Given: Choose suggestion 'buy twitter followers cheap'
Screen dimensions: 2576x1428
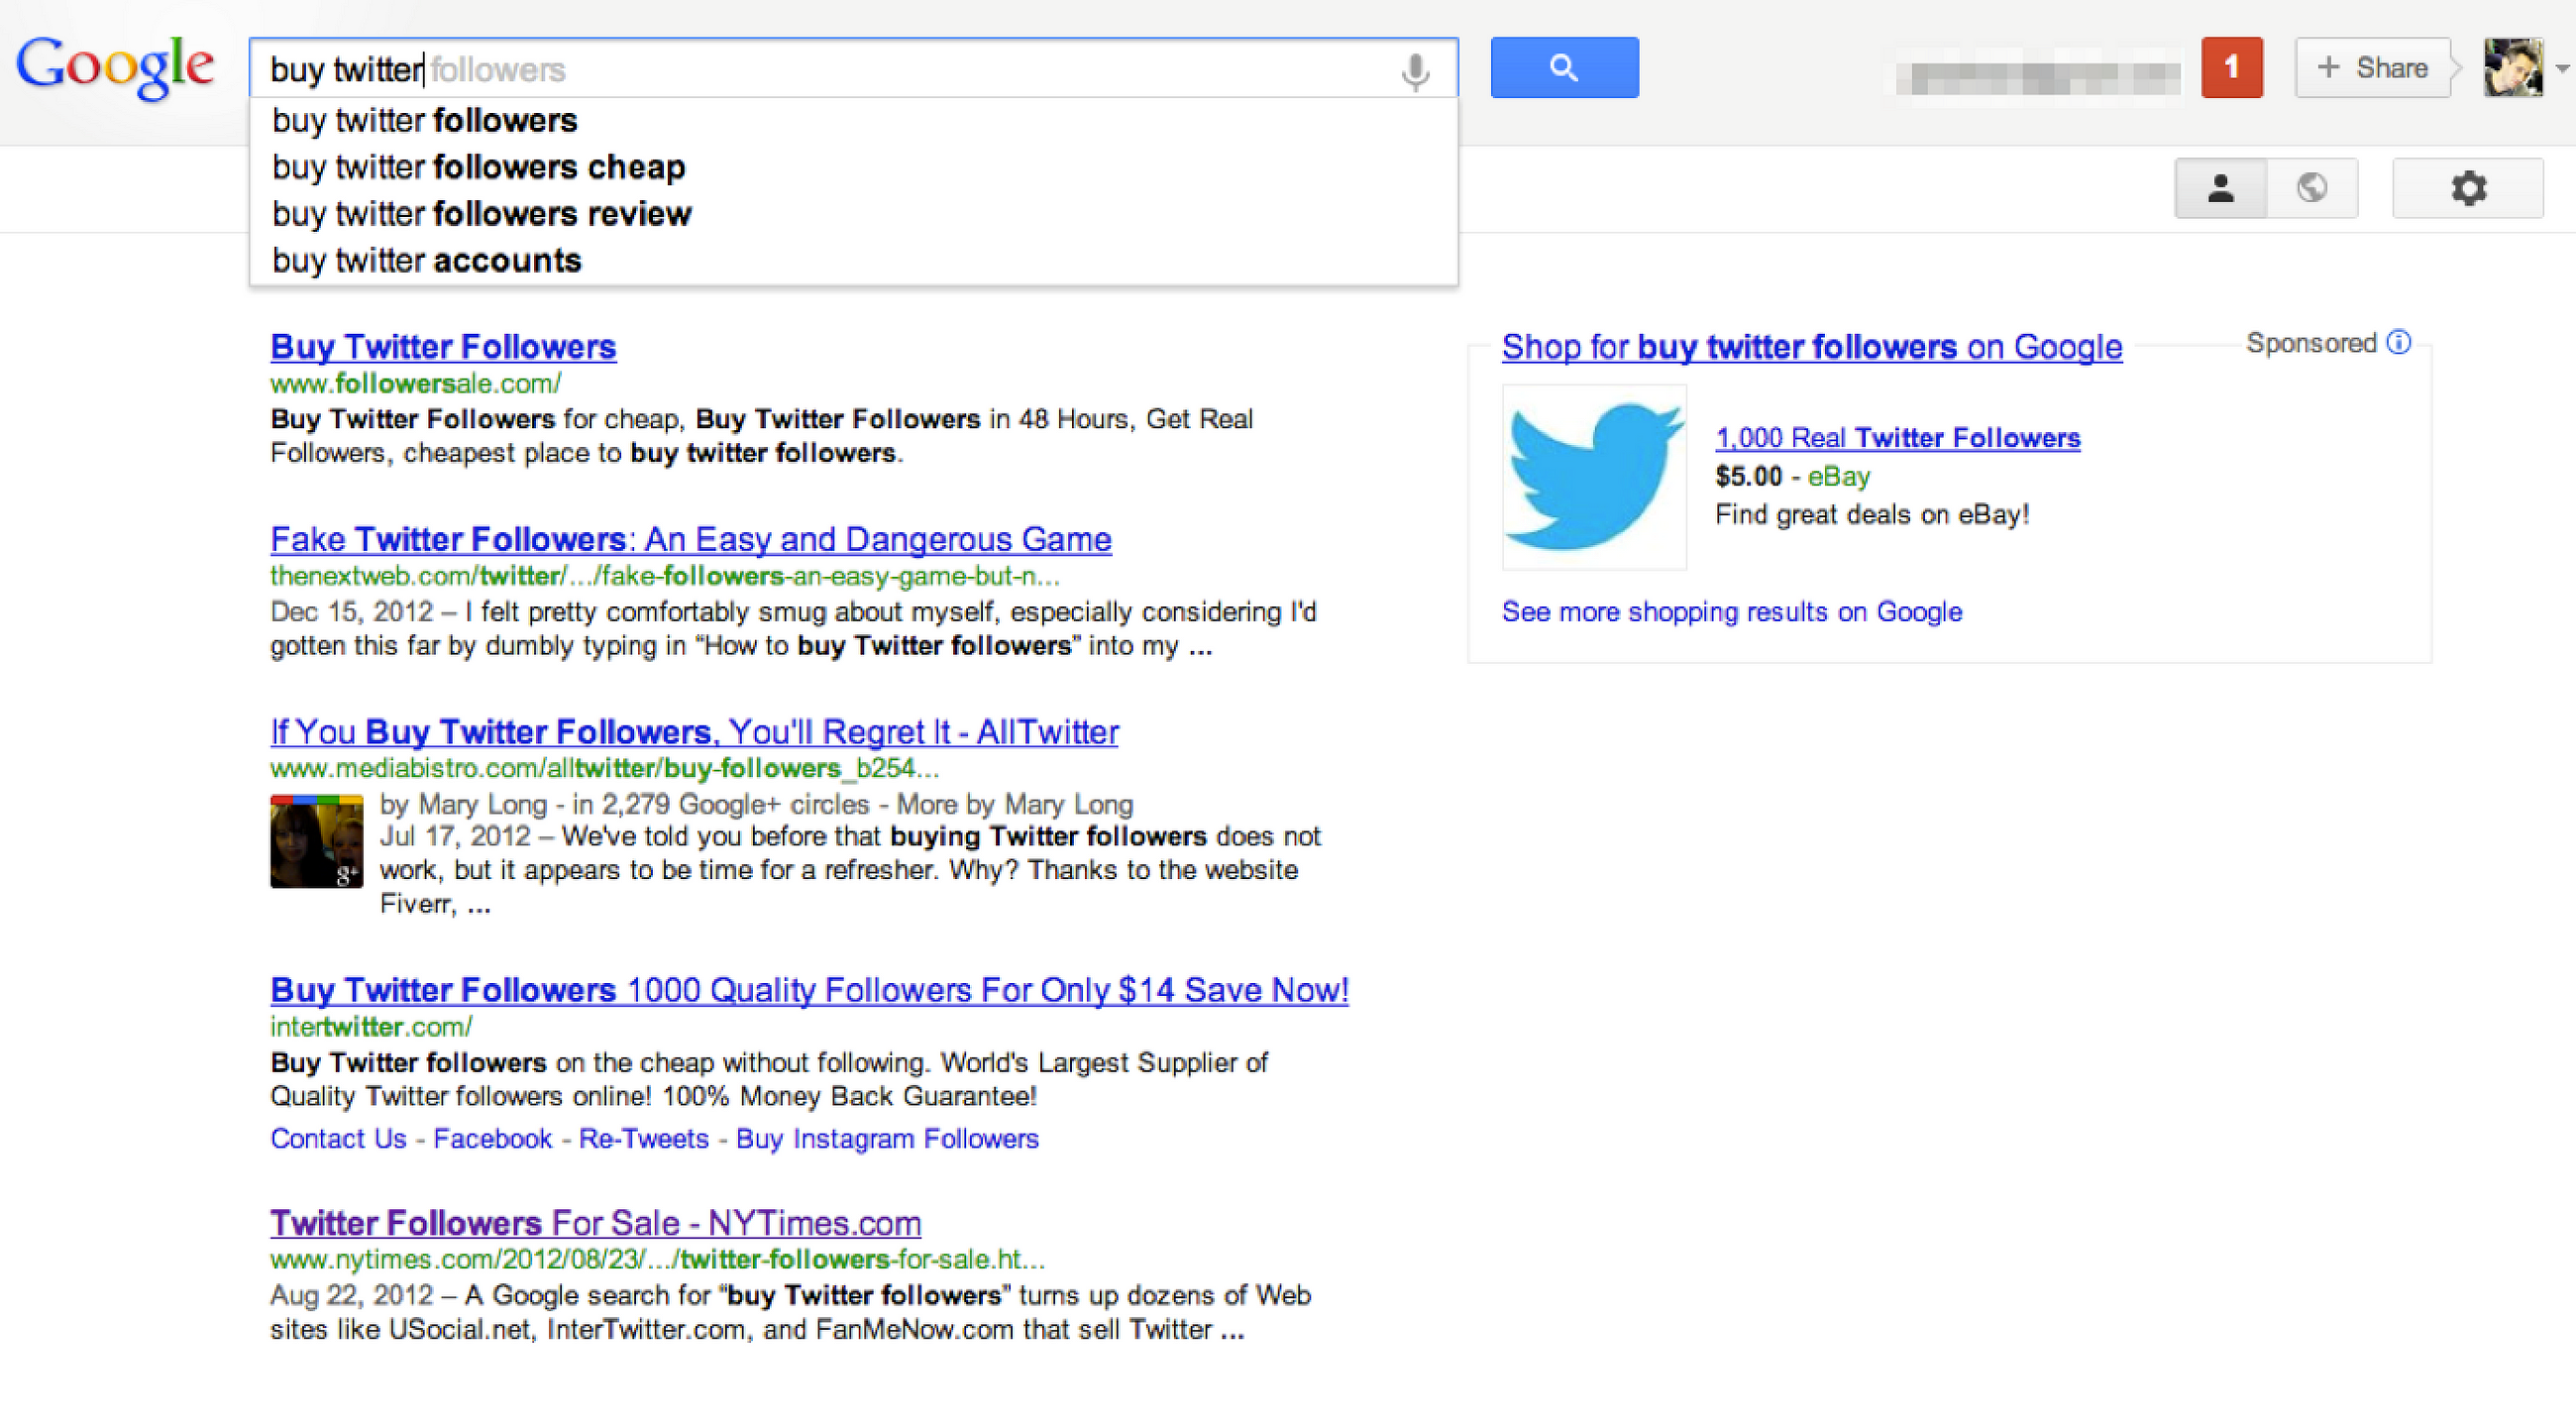Looking at the screenshot, I should coord(854,167).
